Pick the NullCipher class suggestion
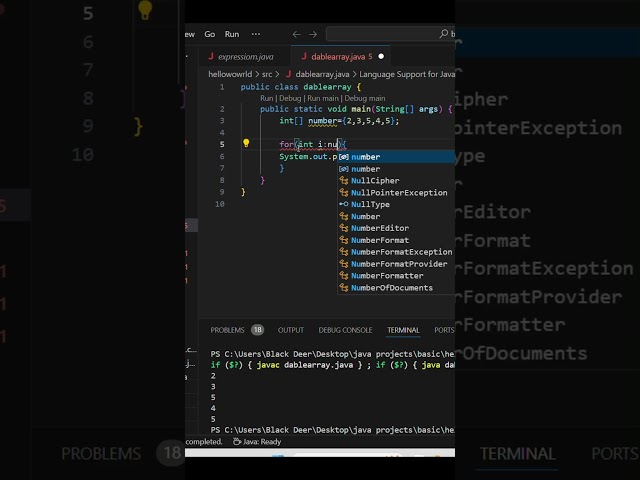Viewport: 640px width, 480px height. [396, 181]
